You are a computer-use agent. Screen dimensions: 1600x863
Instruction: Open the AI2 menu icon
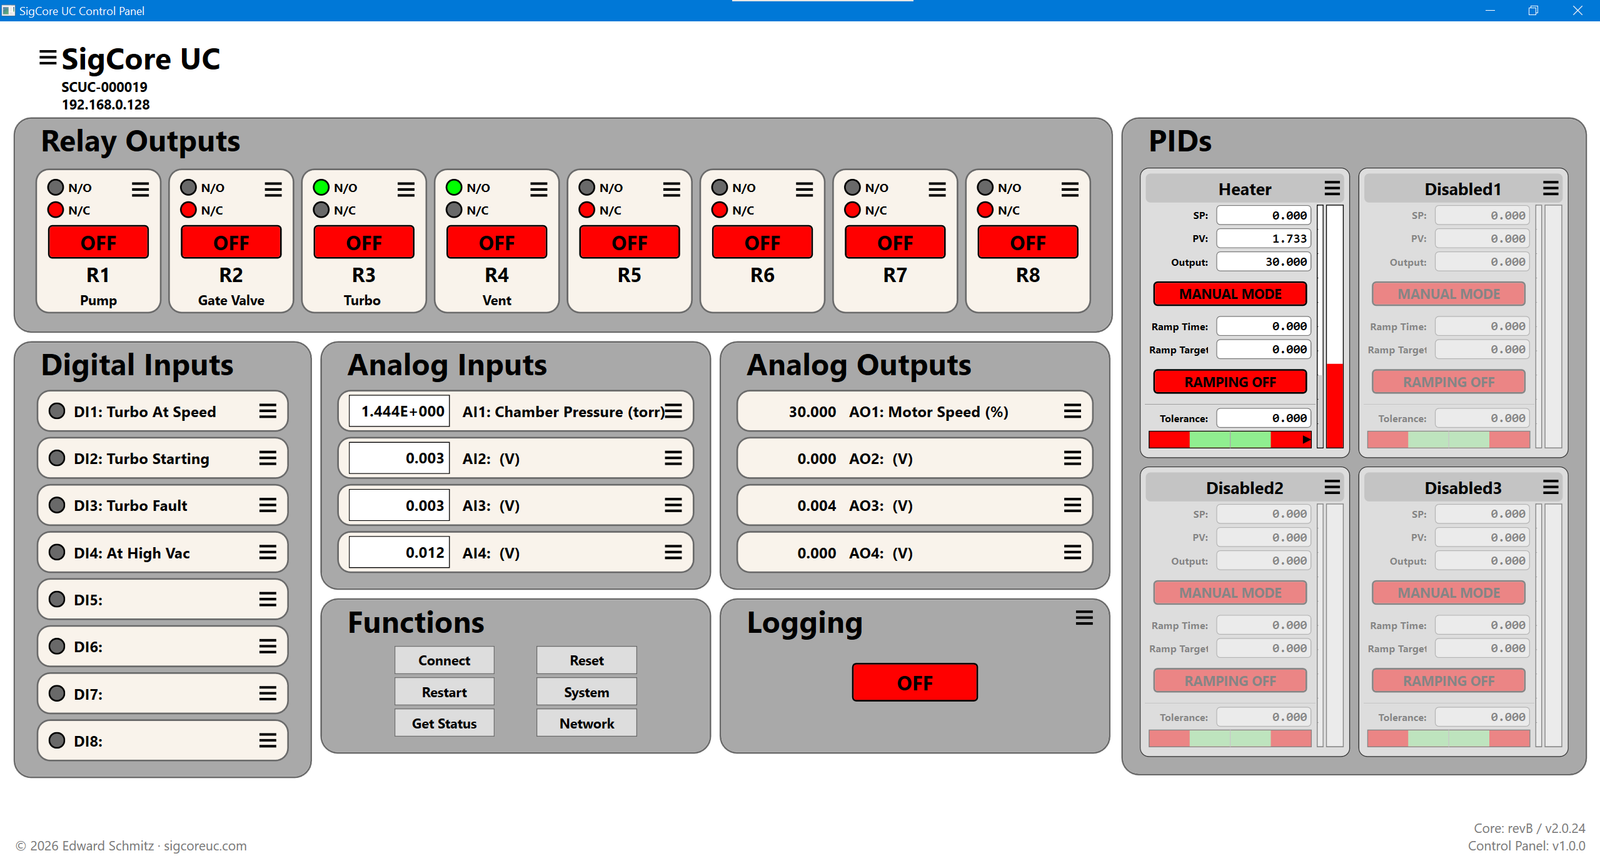pyautogui.click(x=674, y=458)
